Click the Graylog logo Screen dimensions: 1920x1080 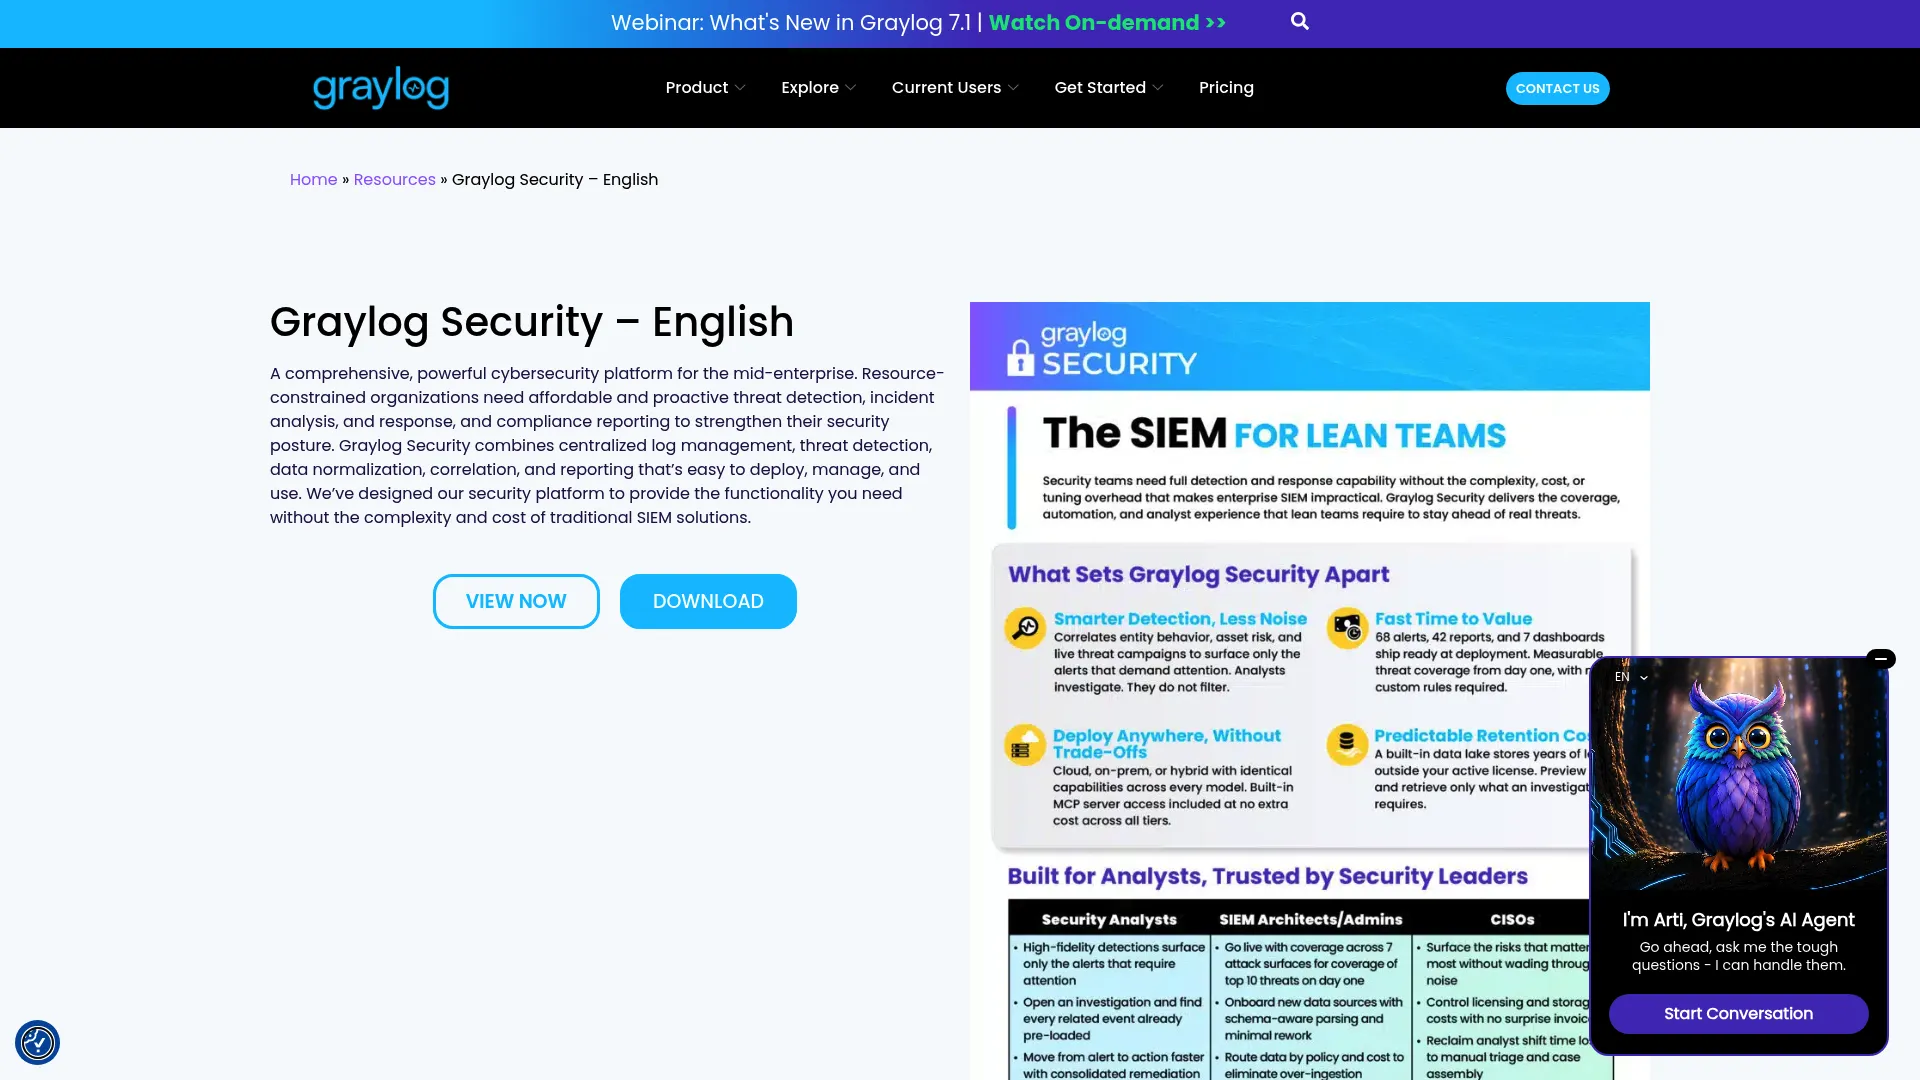click(x=381, y=88)
